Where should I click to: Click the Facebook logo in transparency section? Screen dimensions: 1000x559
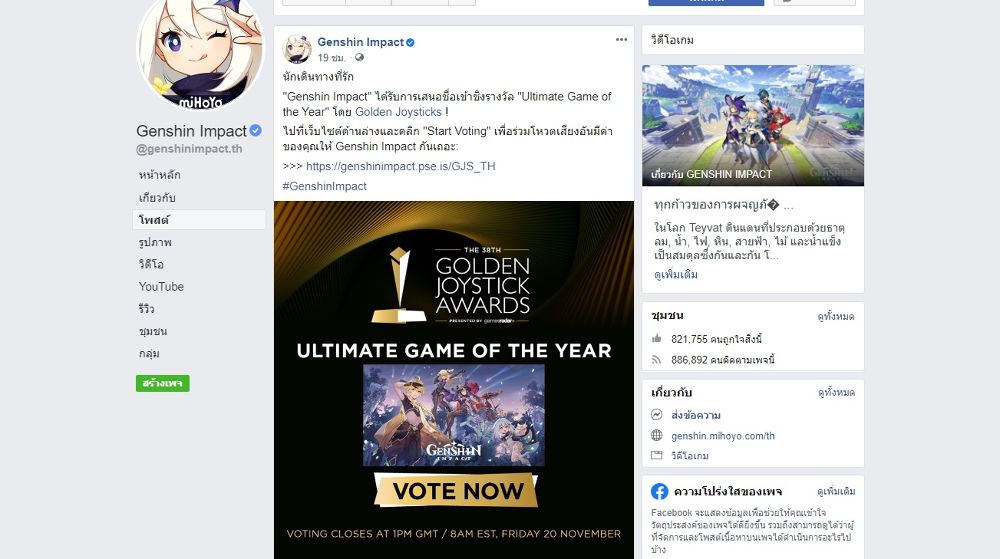tap(660, 491)
